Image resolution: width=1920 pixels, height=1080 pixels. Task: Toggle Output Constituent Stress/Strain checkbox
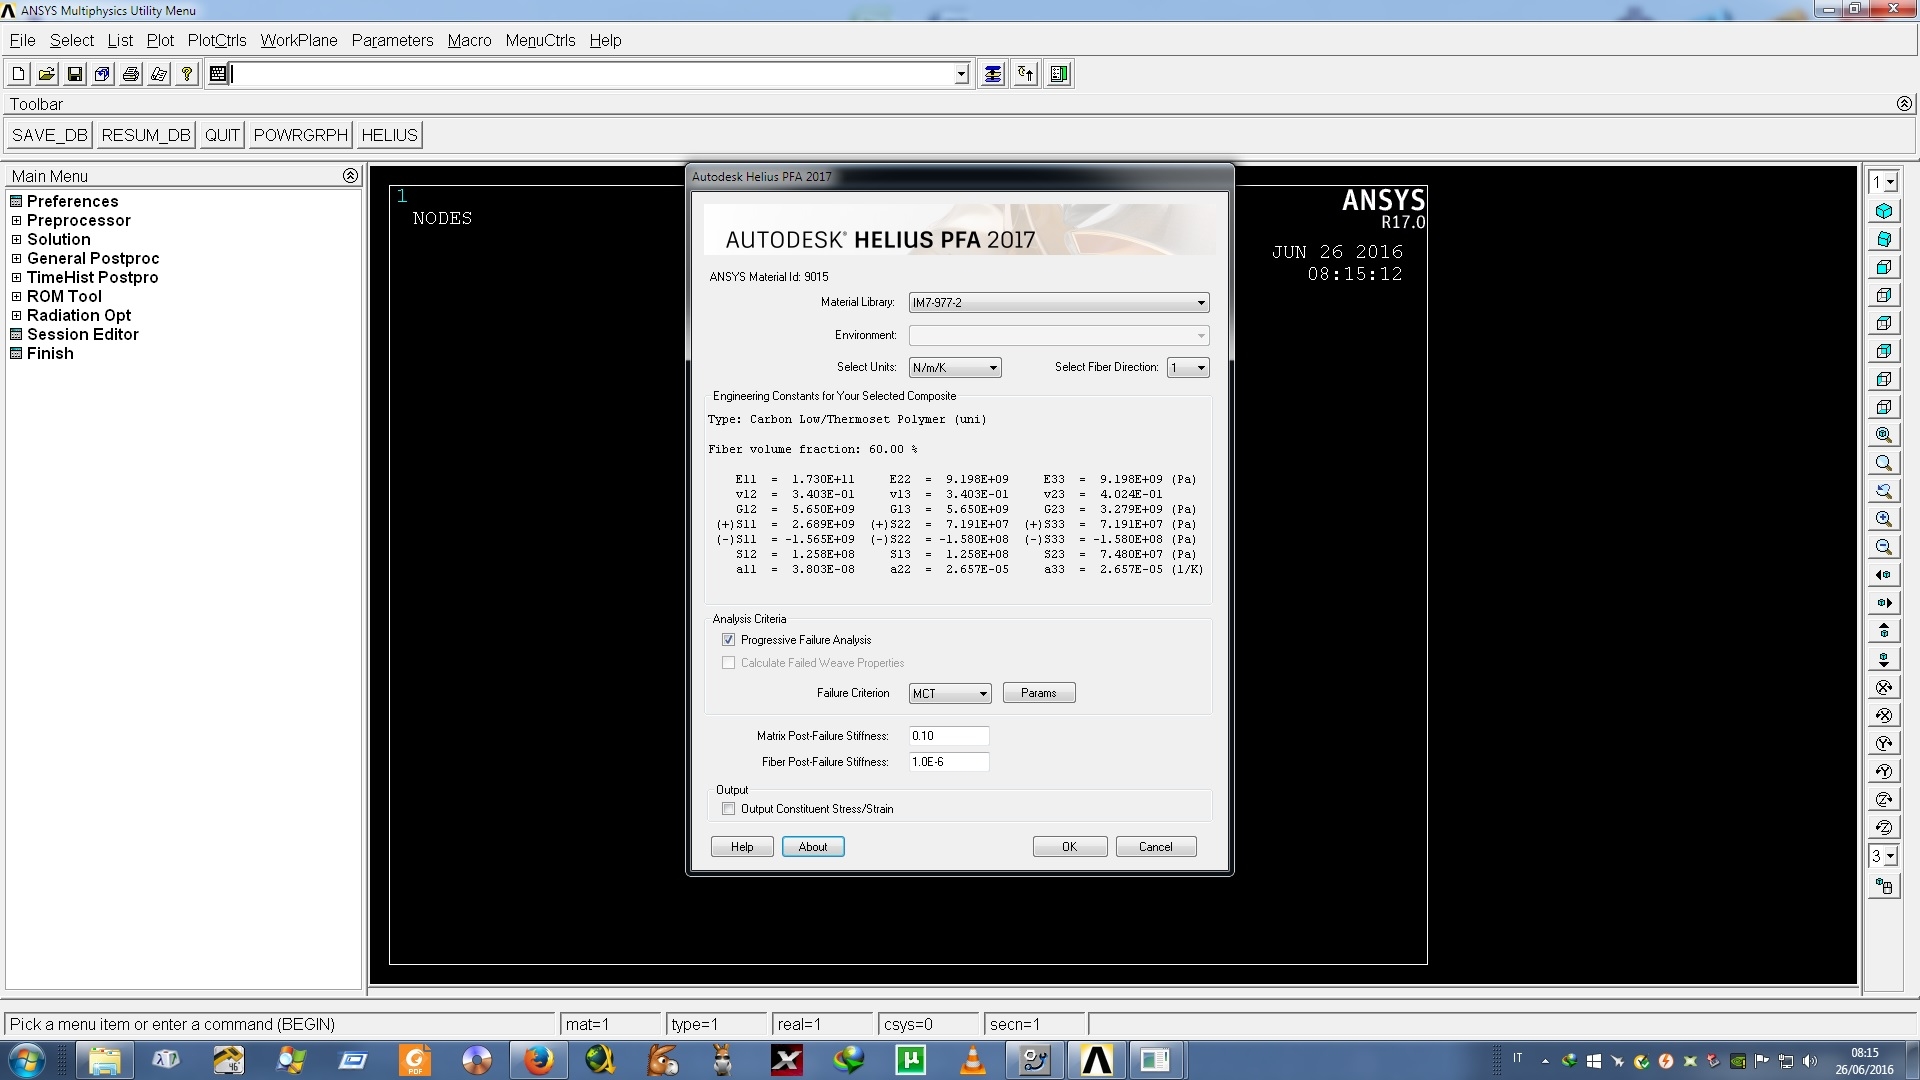pos(728,808)
